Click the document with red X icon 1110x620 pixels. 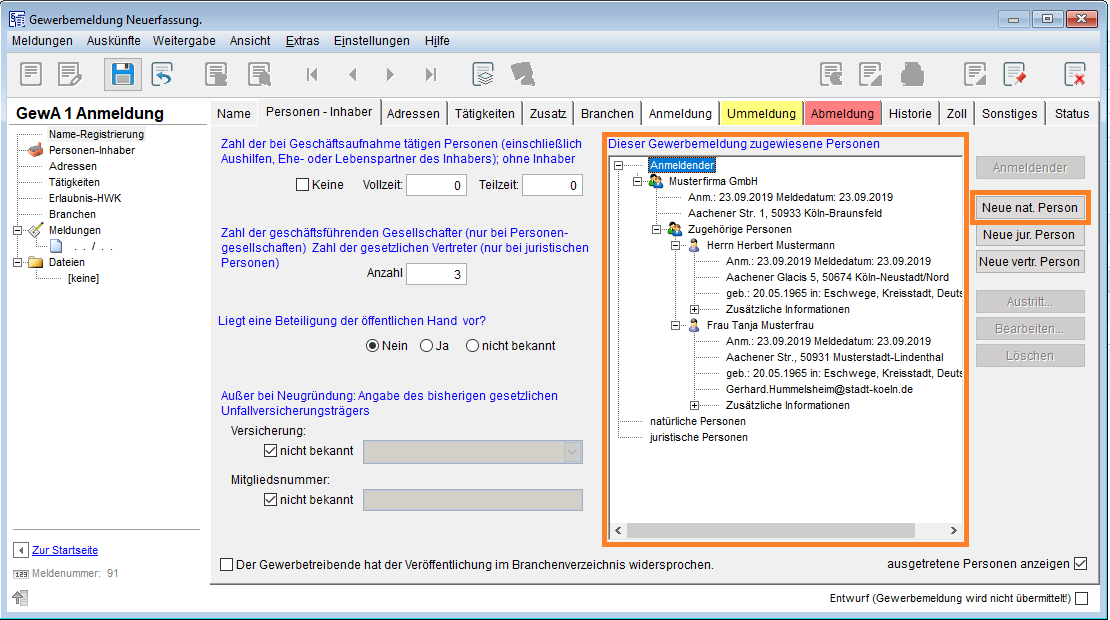point(1075,74)
